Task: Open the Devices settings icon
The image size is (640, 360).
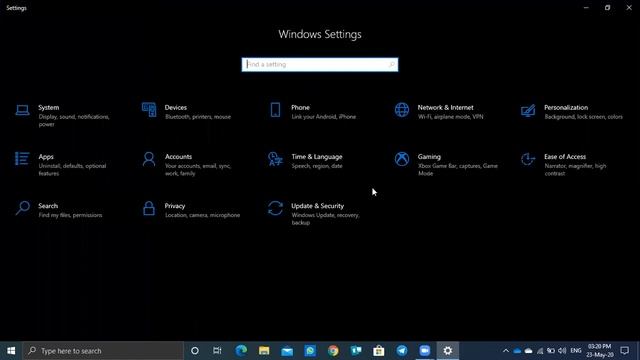Action: (149, 110)
